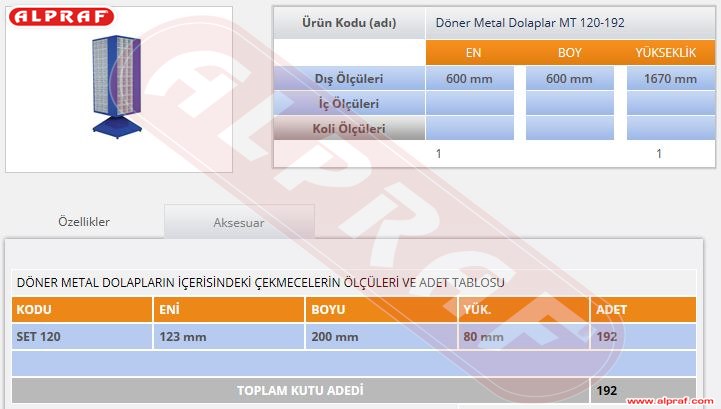
Task: Select the SET 120 code cell
Action: [x=82, y=337]
